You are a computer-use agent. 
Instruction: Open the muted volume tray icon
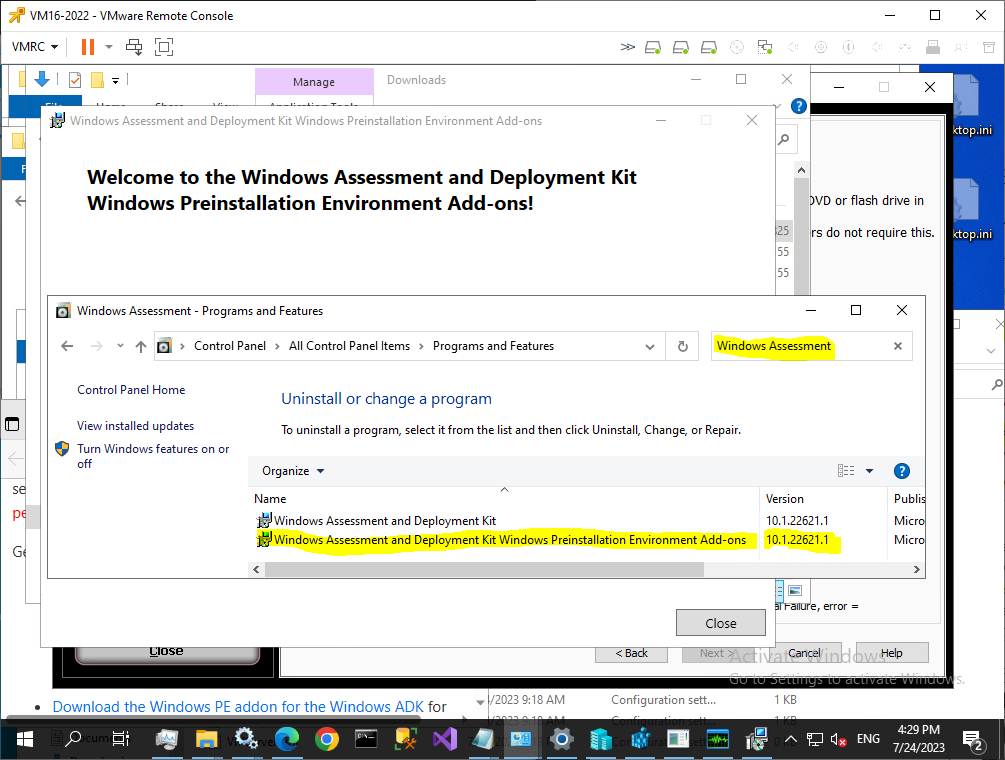[838, 739]
